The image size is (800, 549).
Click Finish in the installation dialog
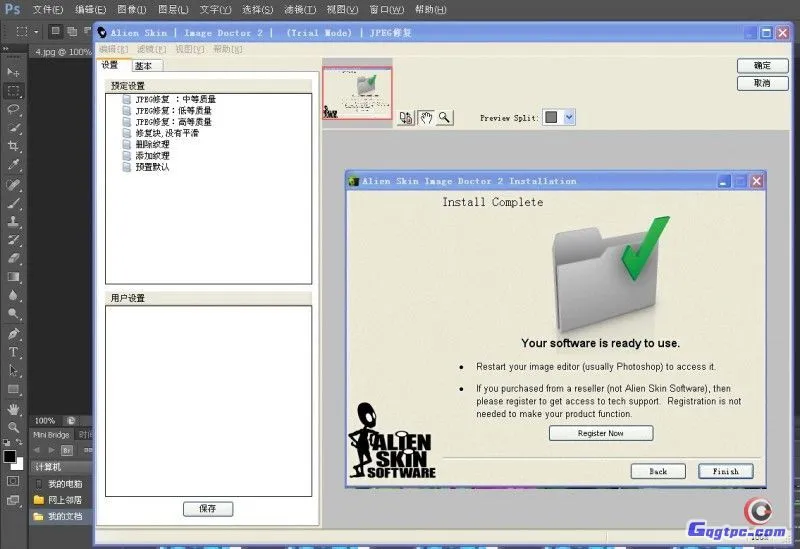(x=726, y=471)
